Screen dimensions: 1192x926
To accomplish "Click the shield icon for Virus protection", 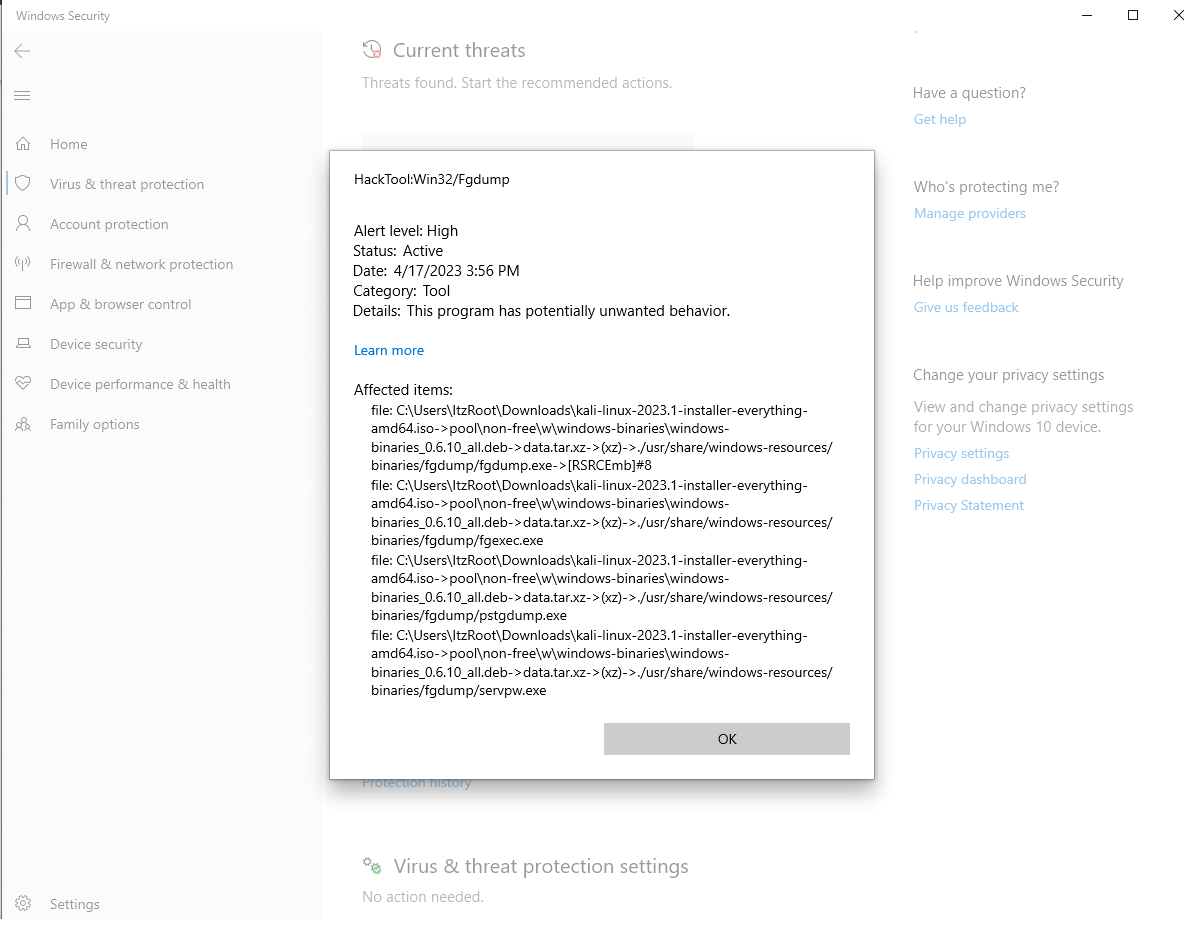I will click(24, 183).
